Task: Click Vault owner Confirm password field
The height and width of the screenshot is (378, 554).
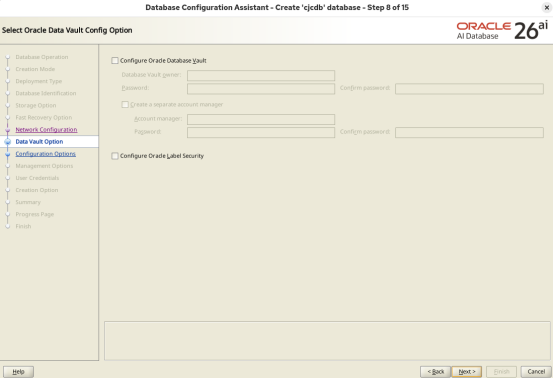Action: click(x=469, y=88)
